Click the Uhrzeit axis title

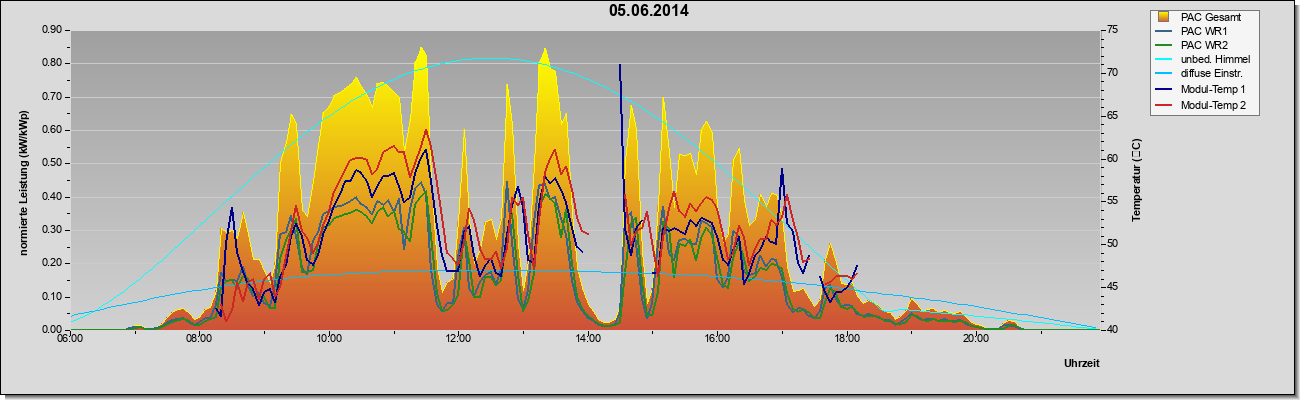click(1082, 364)
